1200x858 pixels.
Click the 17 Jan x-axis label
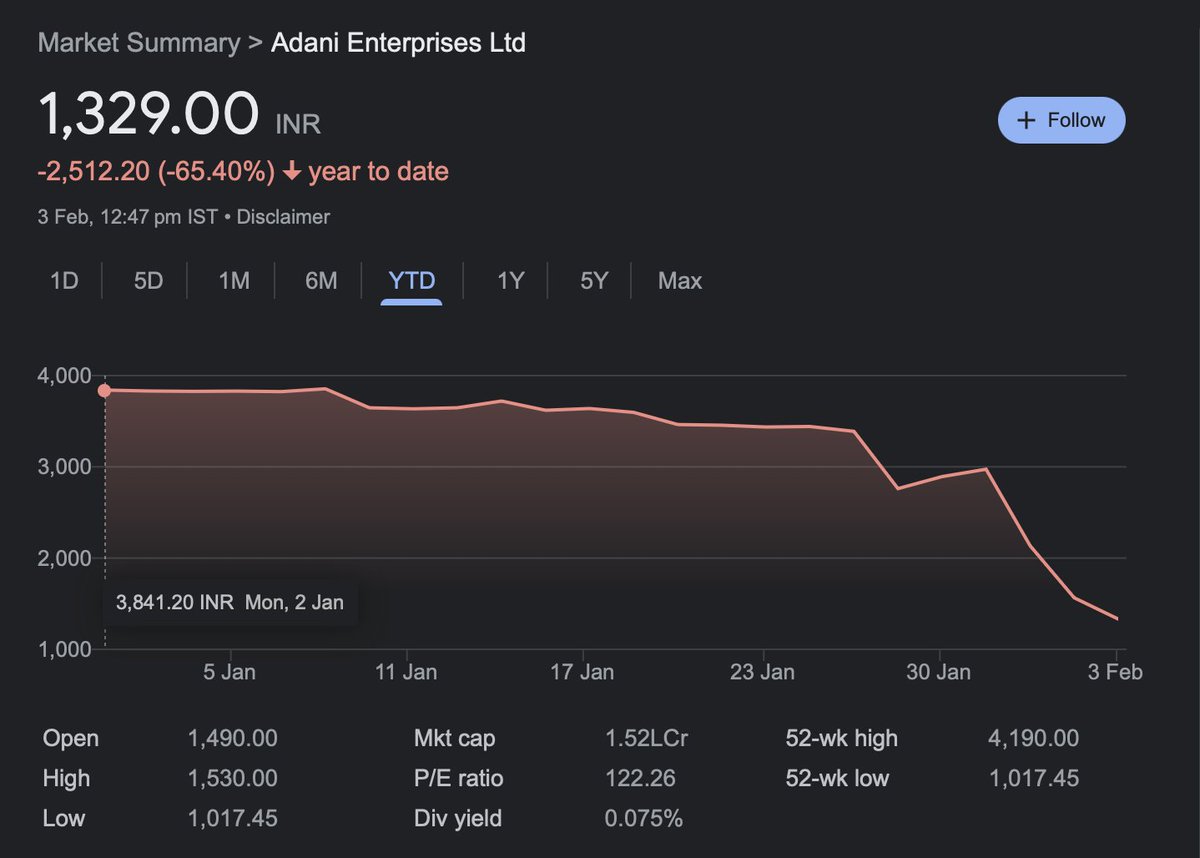582,672
